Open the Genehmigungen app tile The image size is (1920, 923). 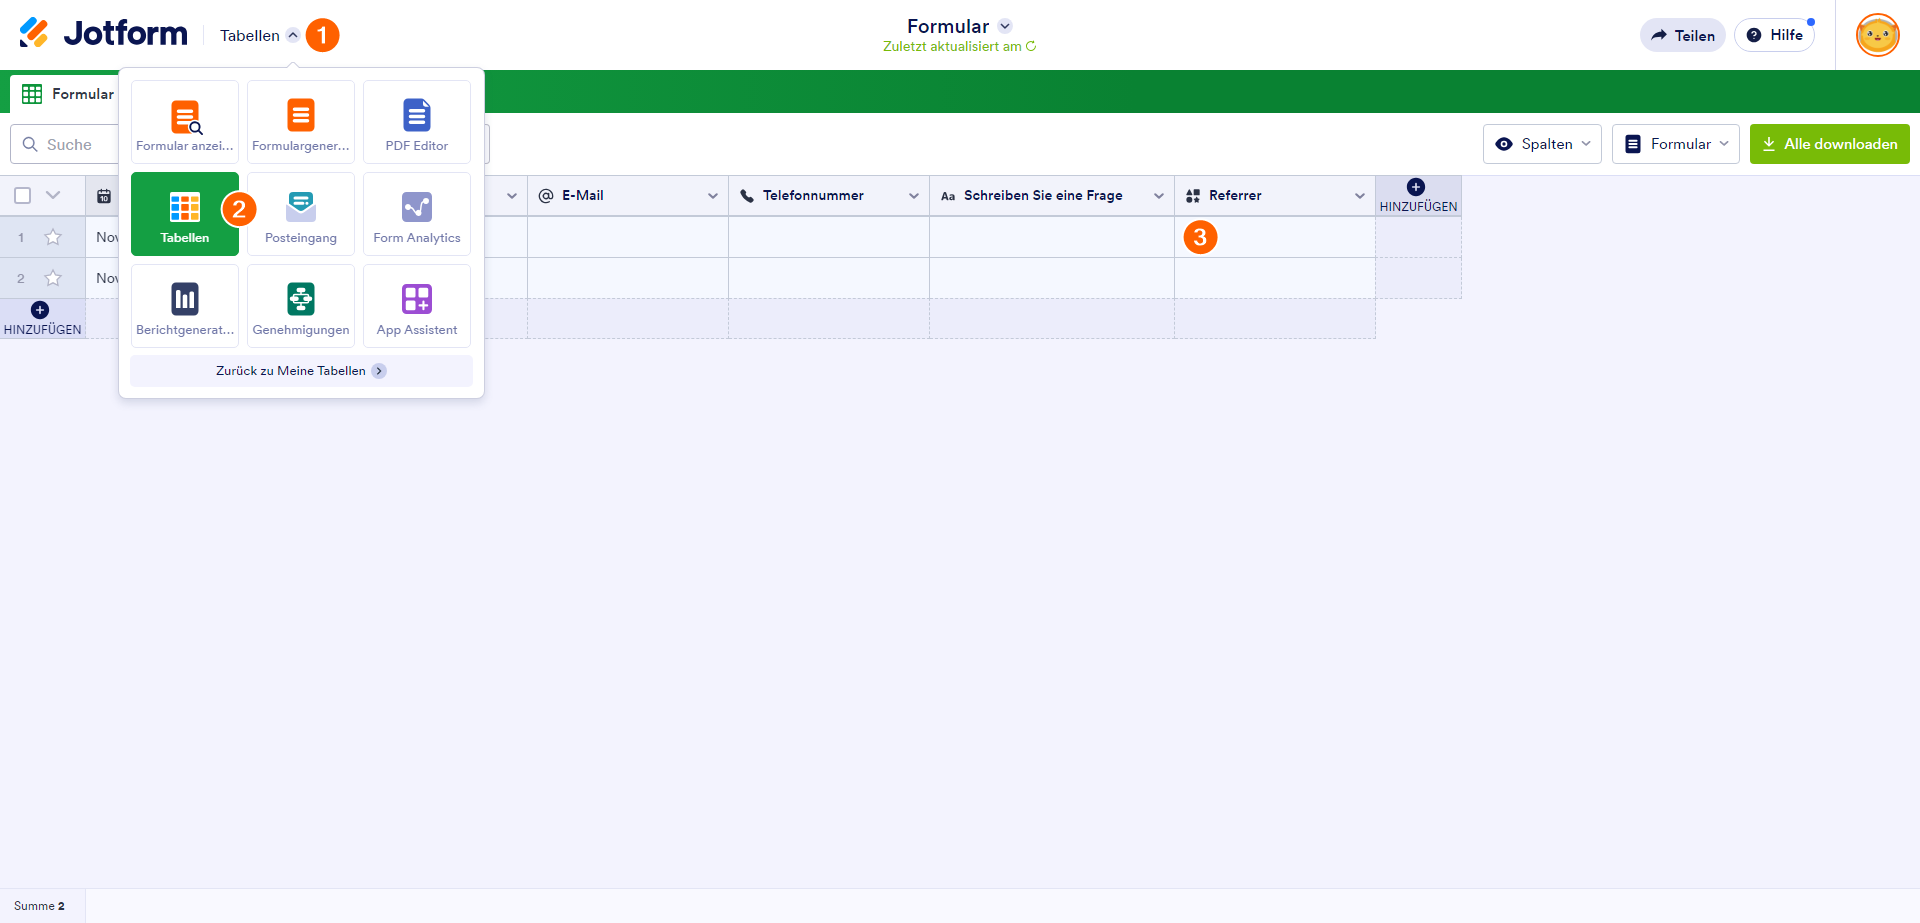(301, 306)
